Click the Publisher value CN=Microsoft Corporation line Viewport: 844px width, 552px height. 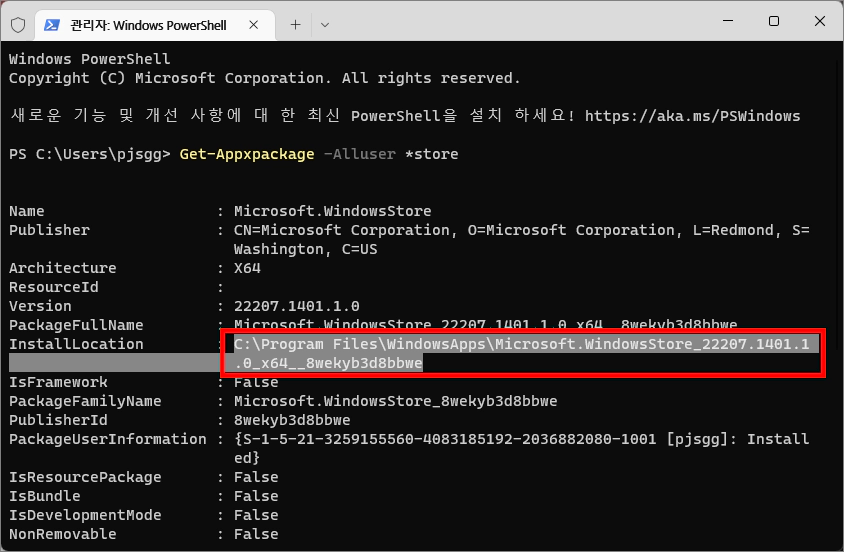522,230
